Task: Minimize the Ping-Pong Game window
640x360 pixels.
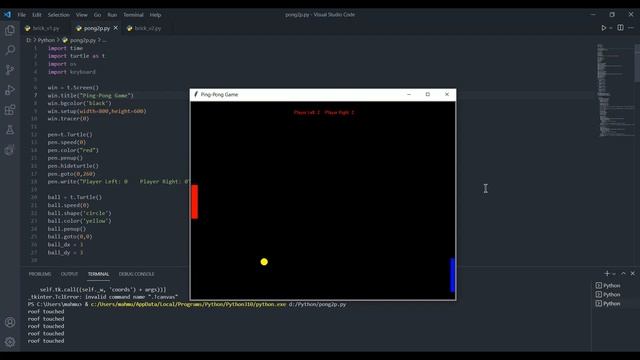Action: [x=409, y=94]
